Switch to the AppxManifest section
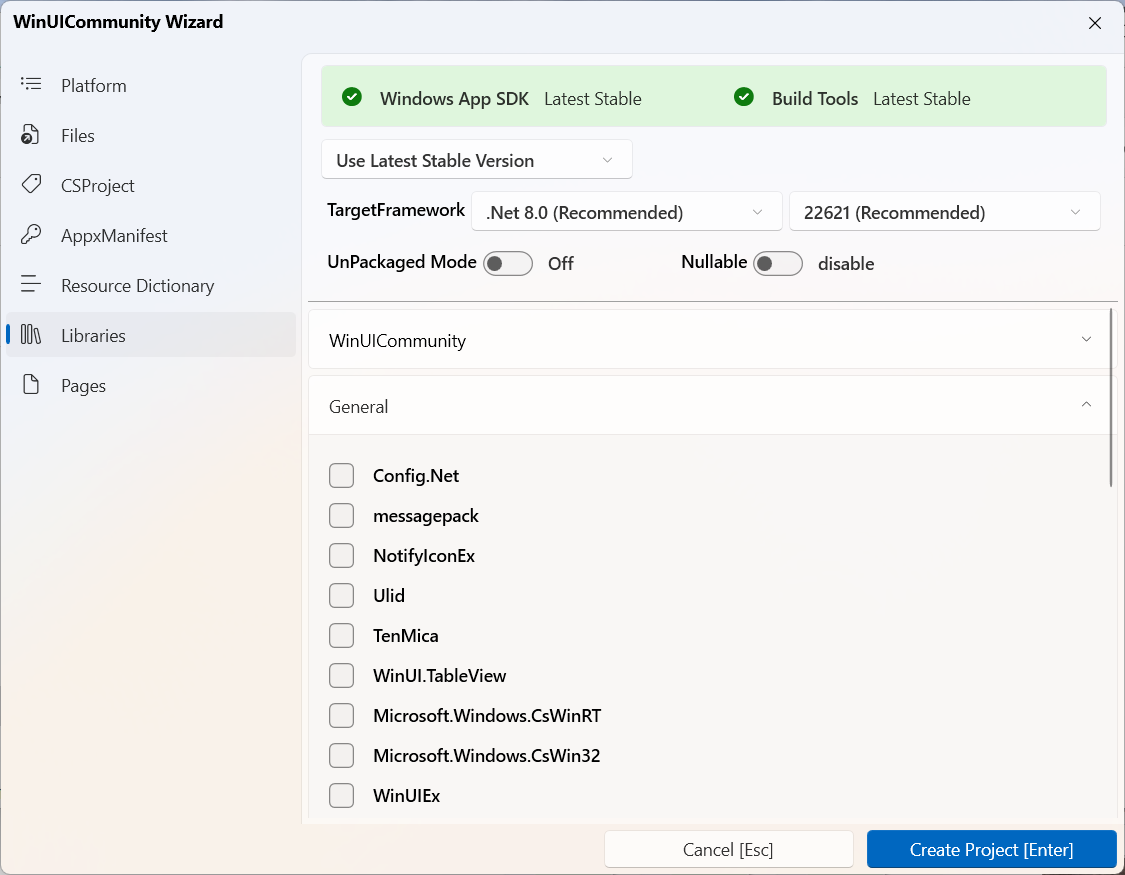The width and height of the screenshot is (1125, 875). (151, 235)
